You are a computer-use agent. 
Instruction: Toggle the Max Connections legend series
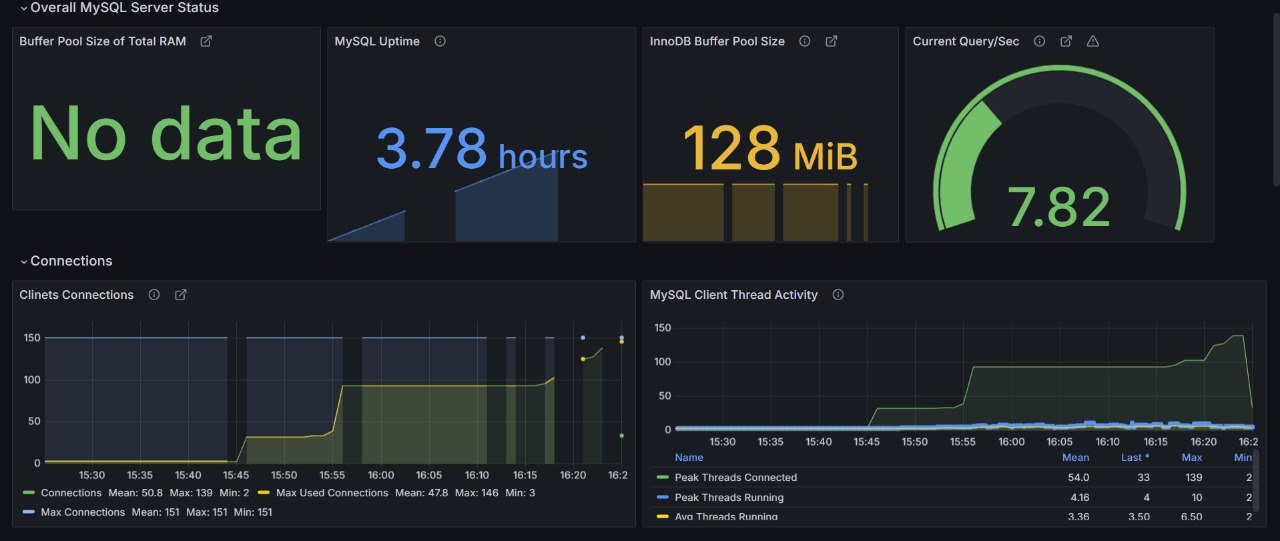click(83, 512)
